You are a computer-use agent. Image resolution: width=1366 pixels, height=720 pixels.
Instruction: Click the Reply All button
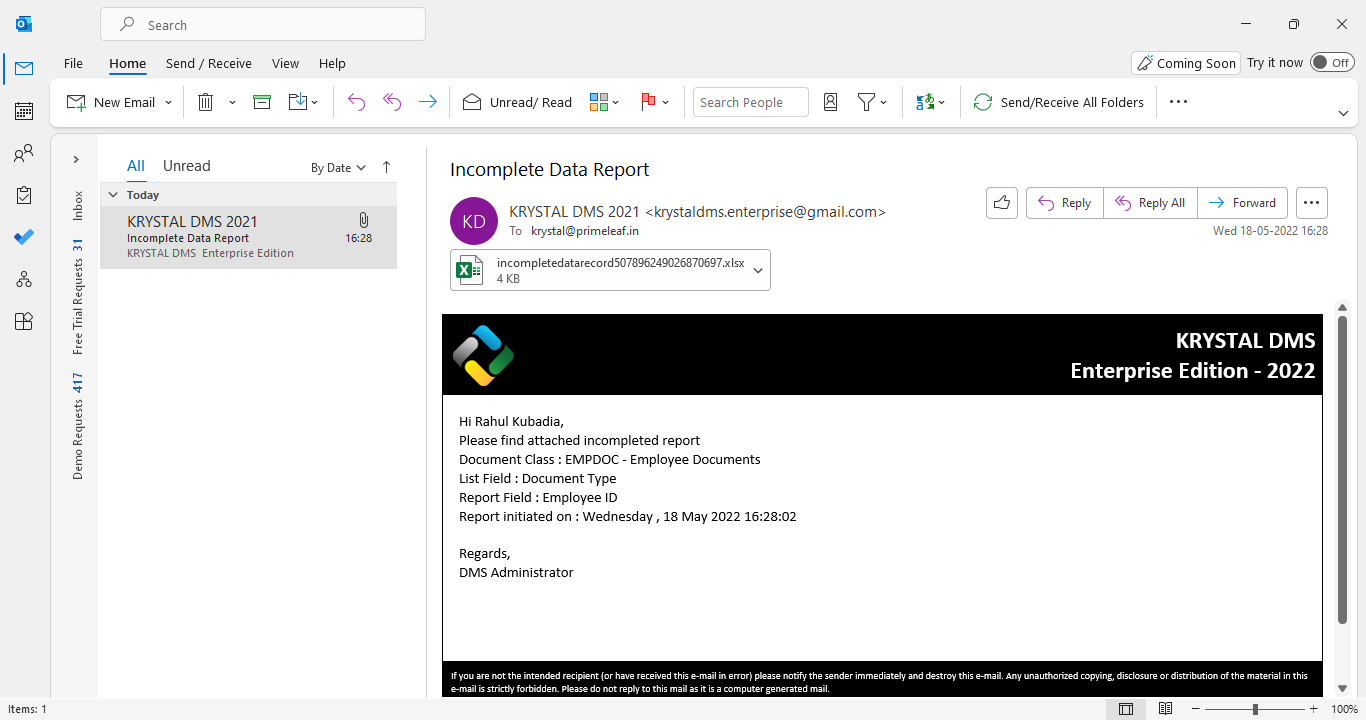pos(1149,202)
